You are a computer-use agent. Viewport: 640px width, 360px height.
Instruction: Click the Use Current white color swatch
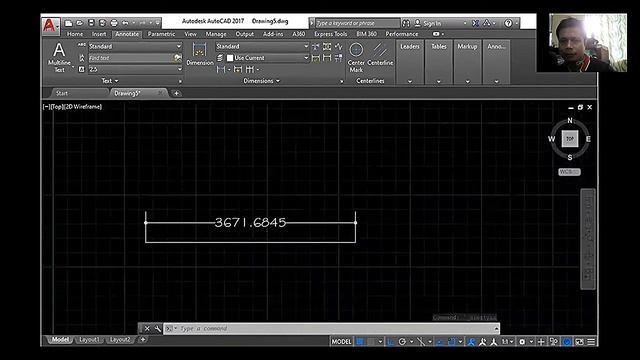point(230,58)
